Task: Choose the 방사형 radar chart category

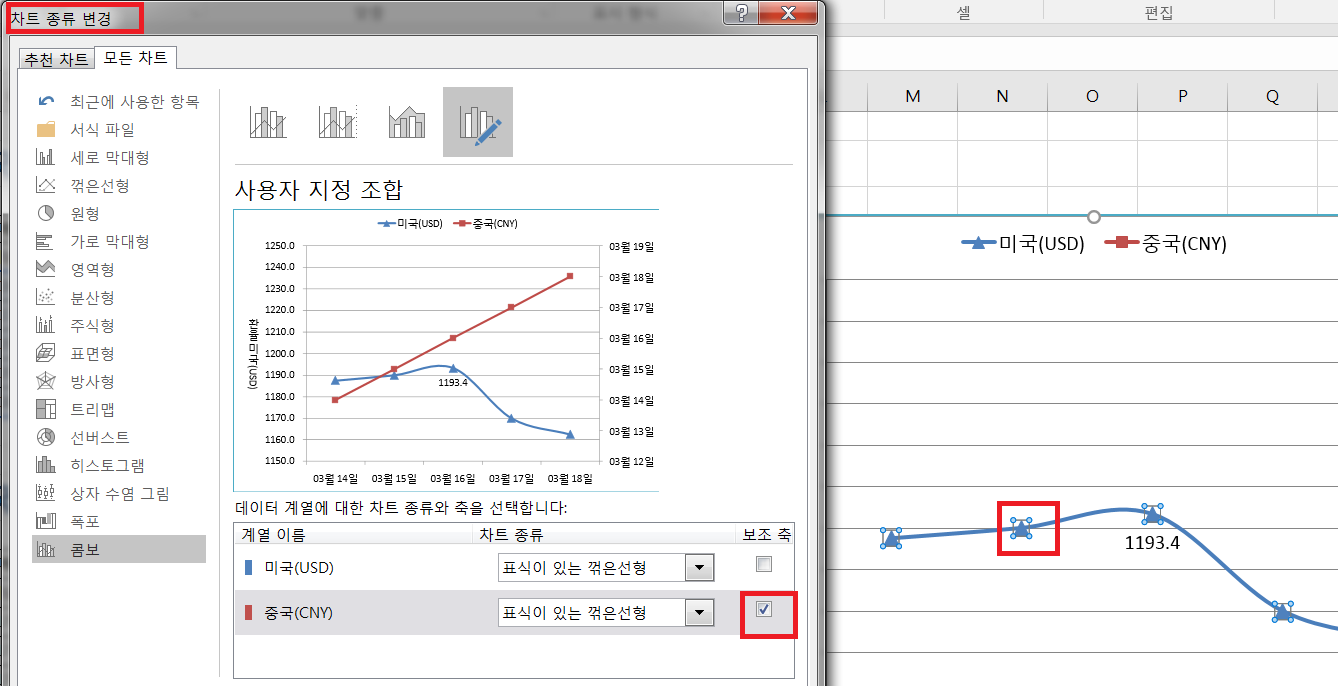Action: pos(91,382)
